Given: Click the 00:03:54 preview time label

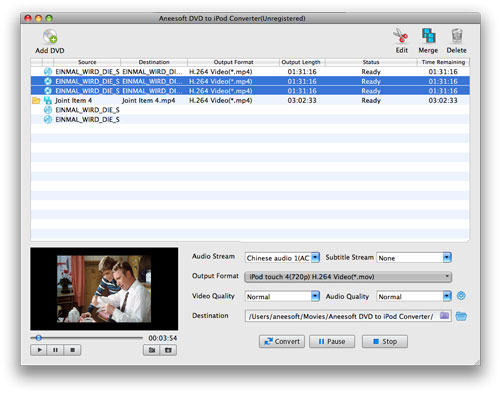Looking at the screenshot, I should [x=163, y=338].
